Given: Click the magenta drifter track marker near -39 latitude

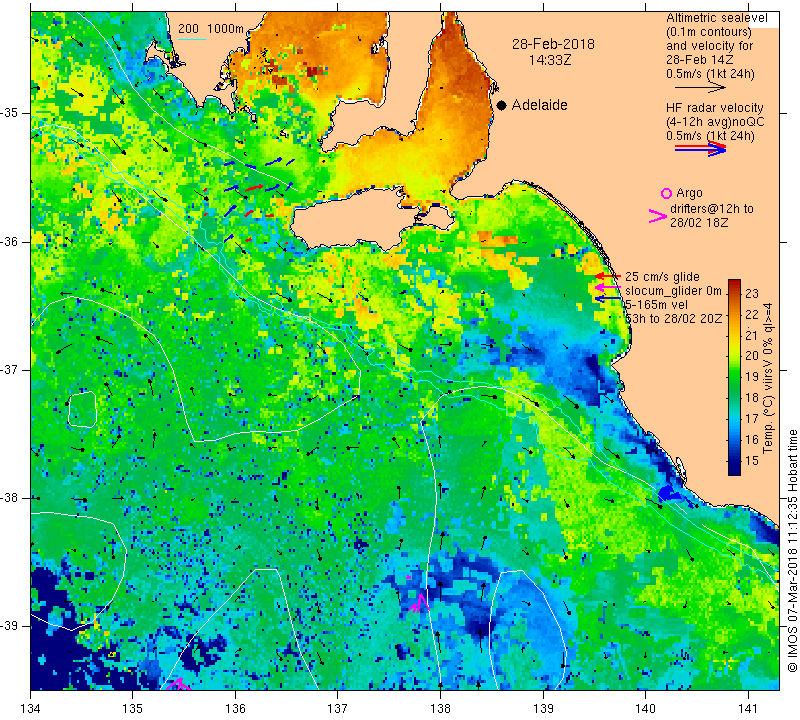Looking at the screenshot, I should point(419,603).
